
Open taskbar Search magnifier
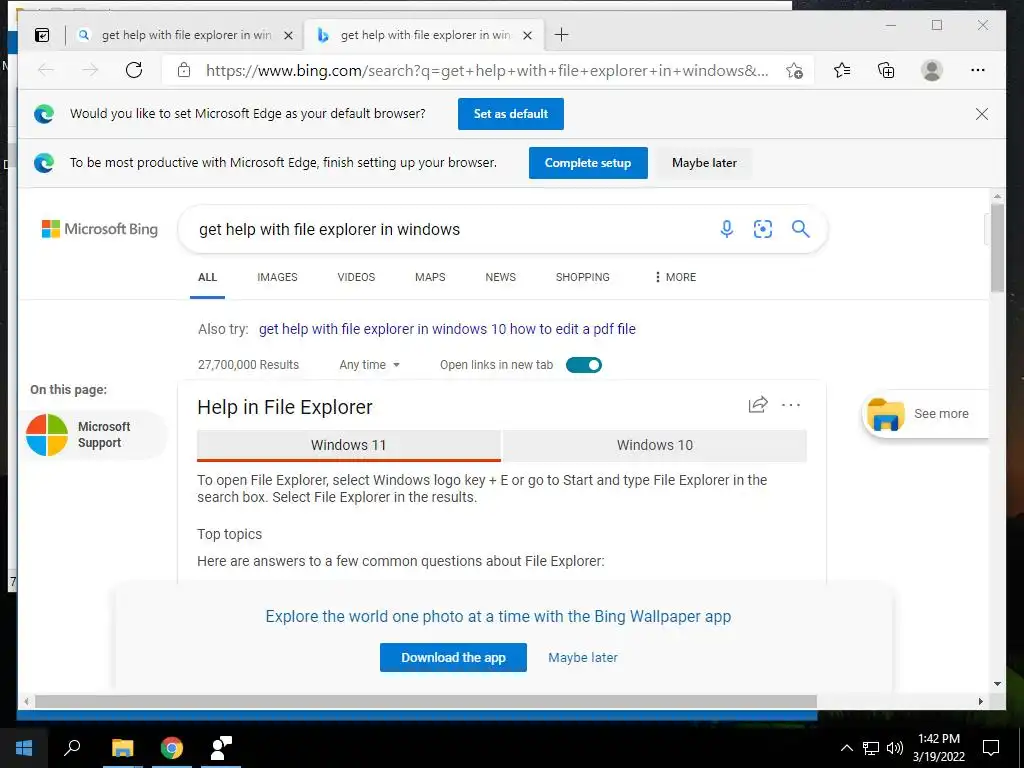click(x=72, y=748)
